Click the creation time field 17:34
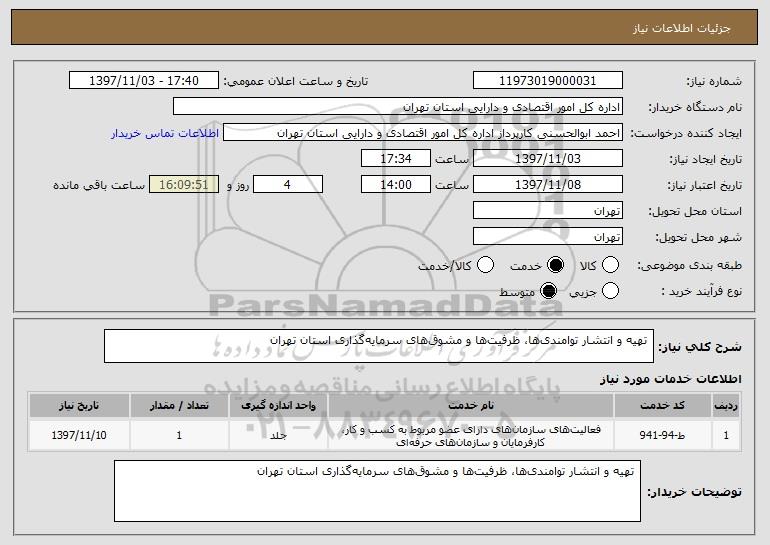 (x=396, y=159)
